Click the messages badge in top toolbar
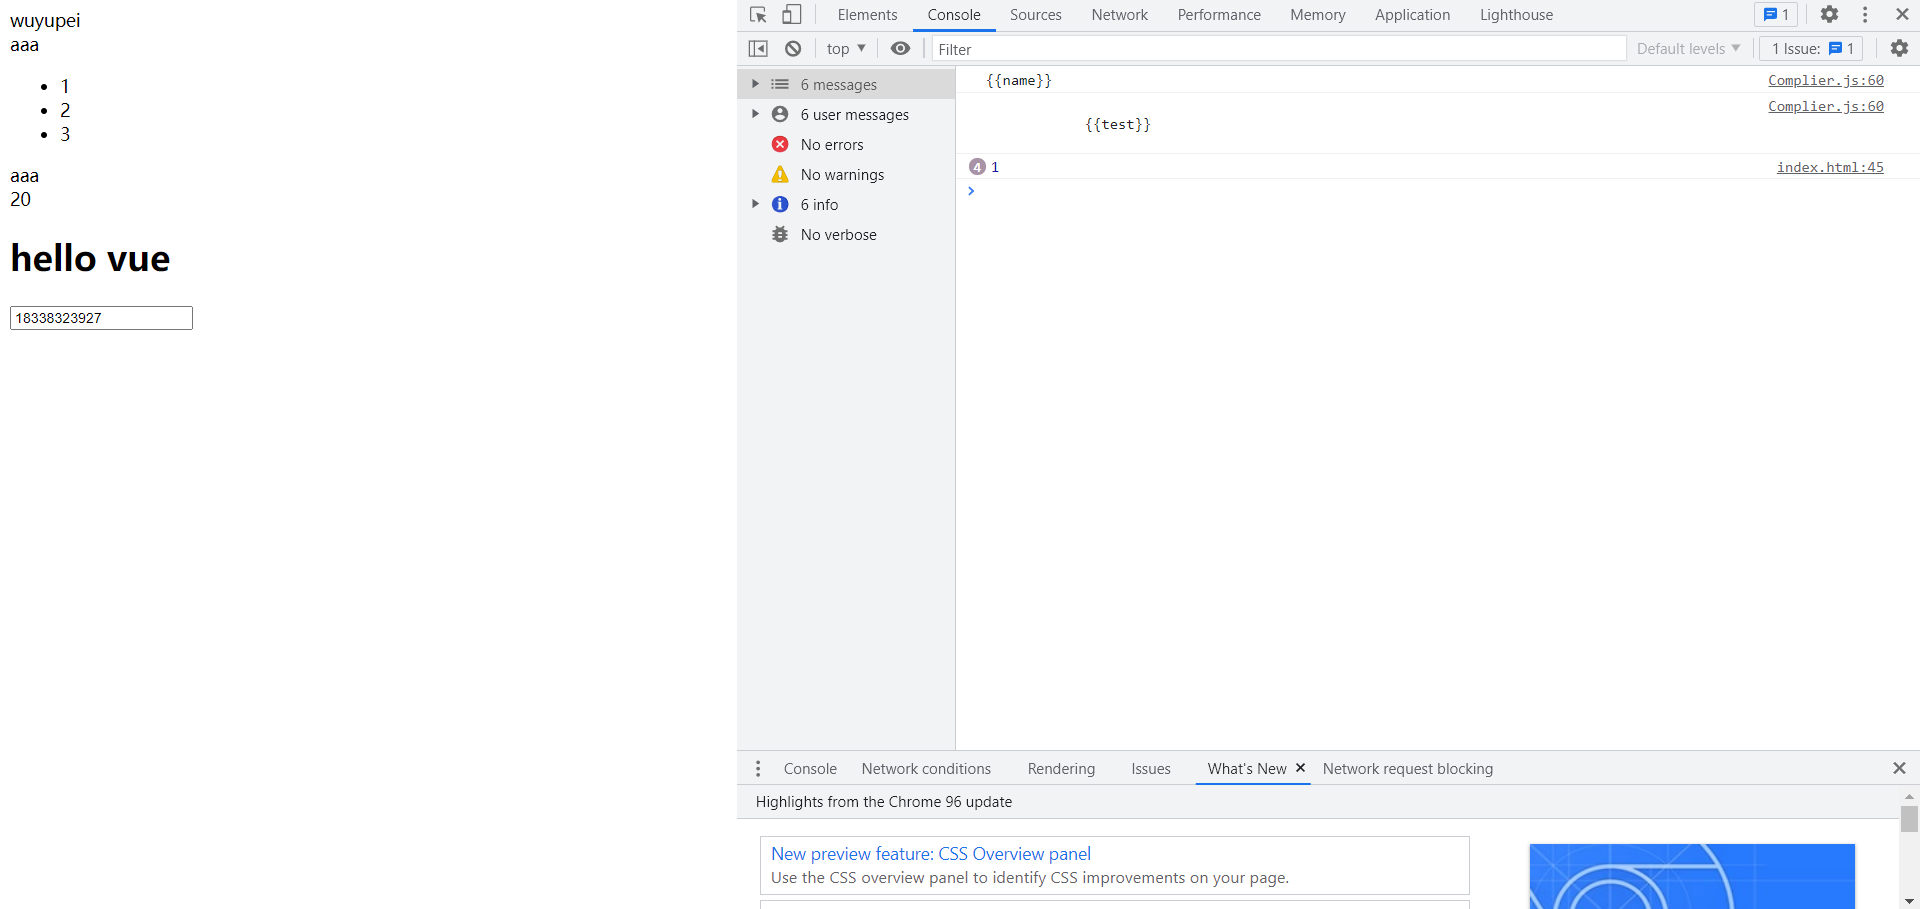 1776,15
